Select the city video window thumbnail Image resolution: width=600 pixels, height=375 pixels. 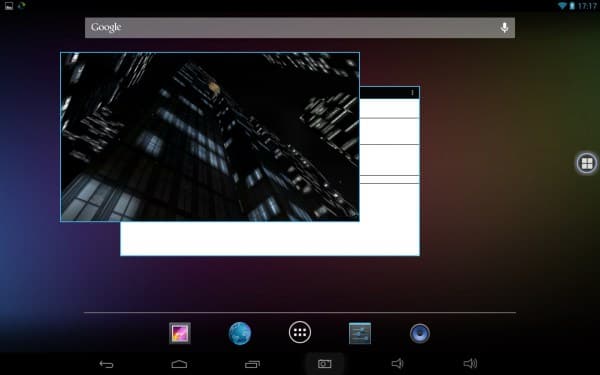coord(210,137)
